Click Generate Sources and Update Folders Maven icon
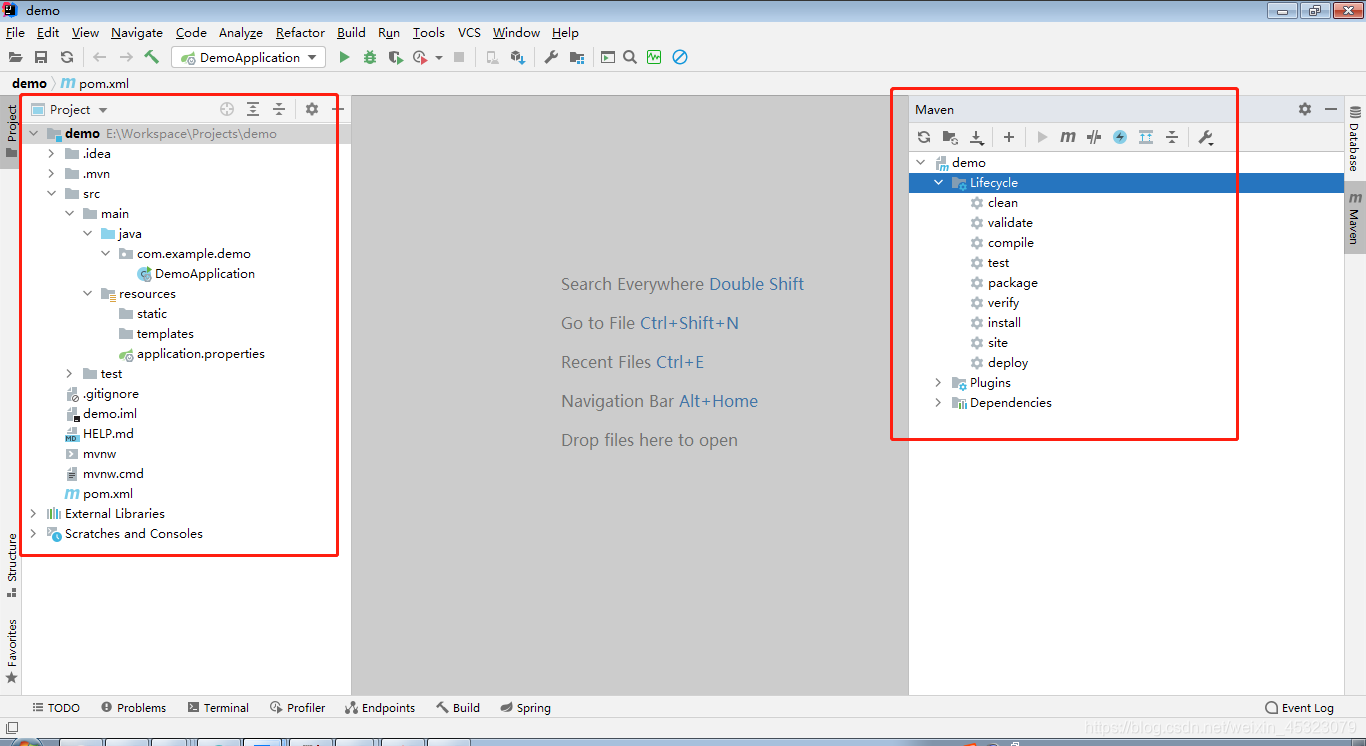Screen dimensions: 1366x746 point(950,137)
